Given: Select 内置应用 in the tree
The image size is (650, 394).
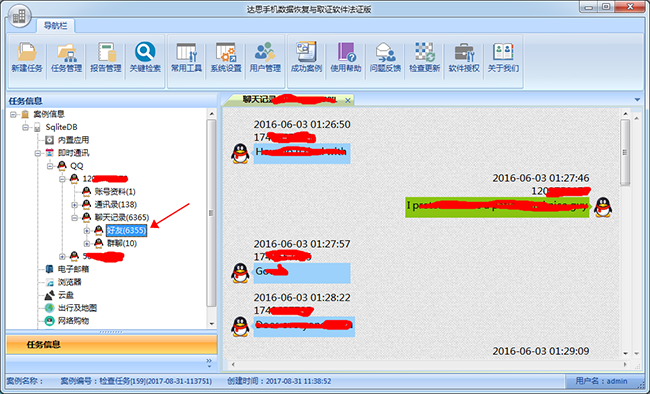Looking at the screenshot, I should pyautogui.click(x=73, y=140).
